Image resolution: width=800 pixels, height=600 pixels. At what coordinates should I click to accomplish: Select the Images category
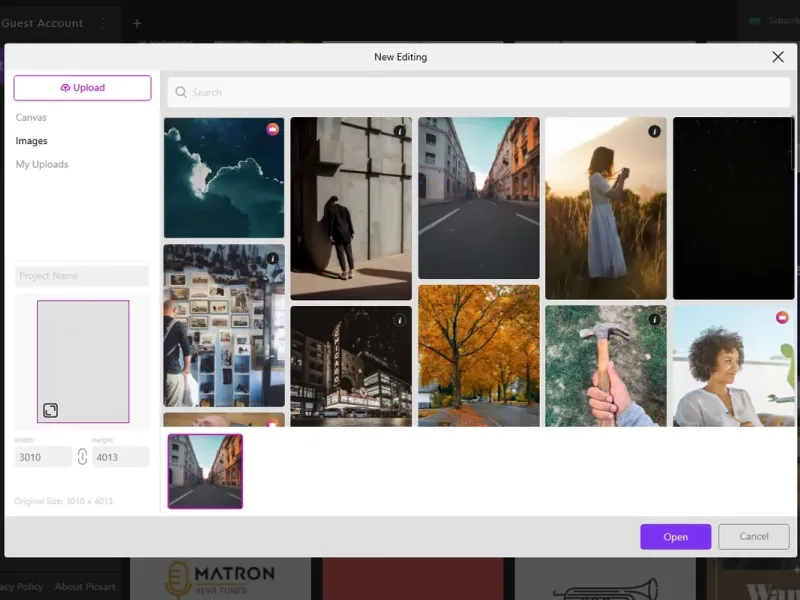pos(32,141)
